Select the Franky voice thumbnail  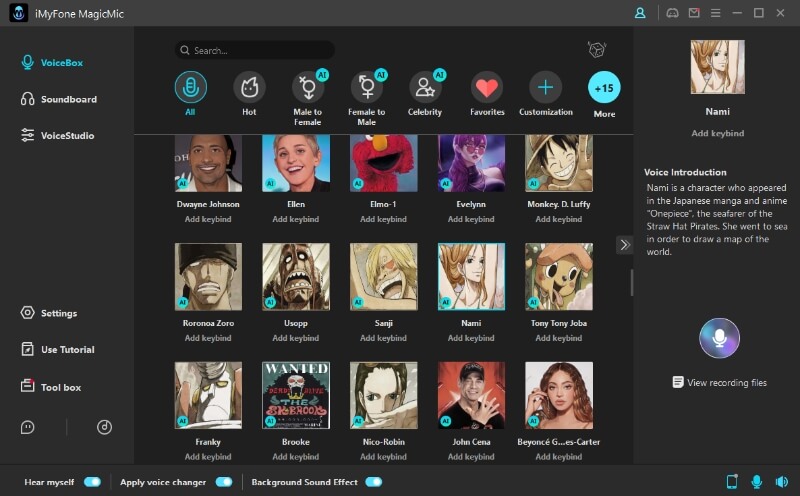point(208,395)
